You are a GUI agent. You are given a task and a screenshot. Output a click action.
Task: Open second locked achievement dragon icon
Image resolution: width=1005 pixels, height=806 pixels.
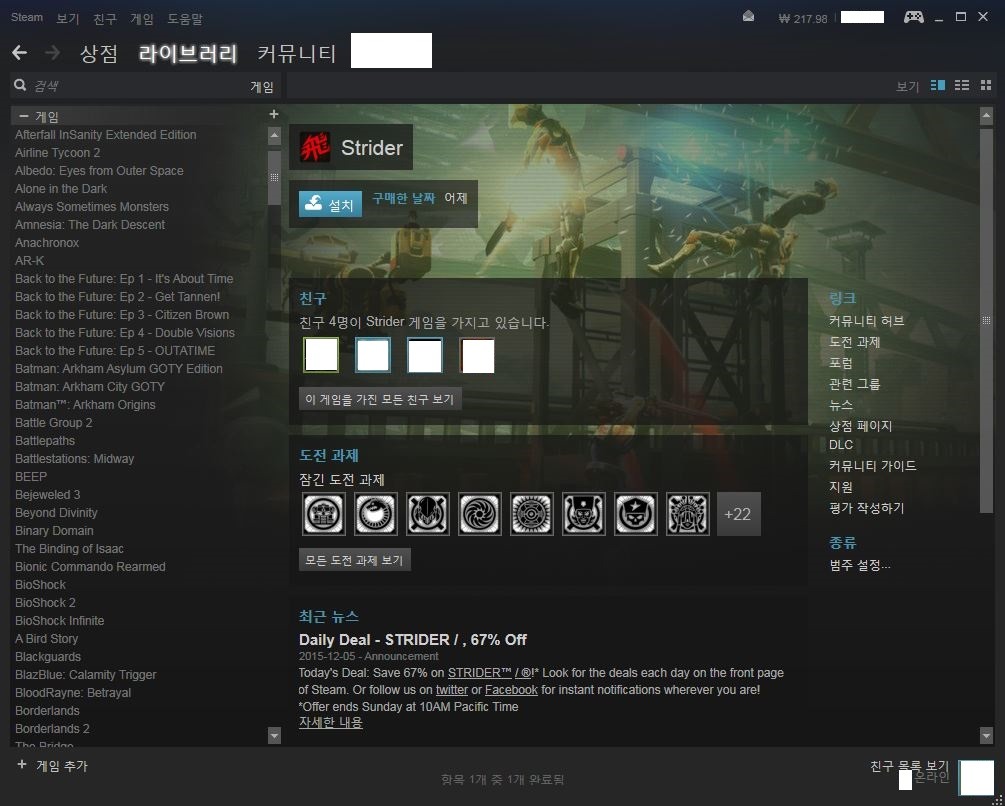376,514
